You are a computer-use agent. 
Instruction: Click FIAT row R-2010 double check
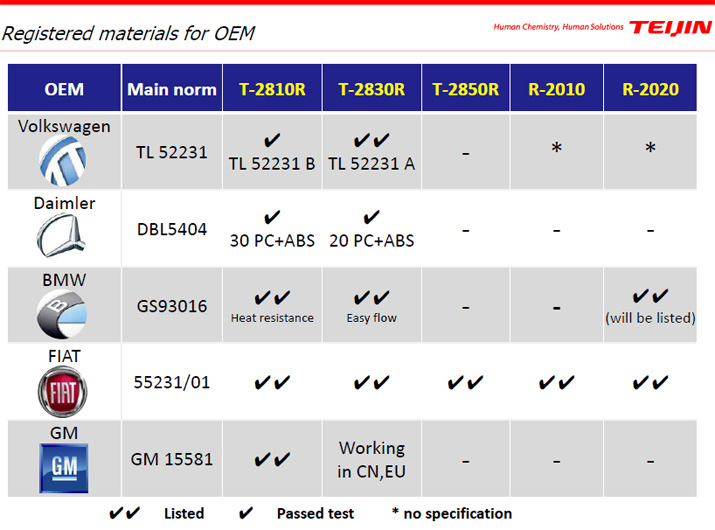[557, 382]
